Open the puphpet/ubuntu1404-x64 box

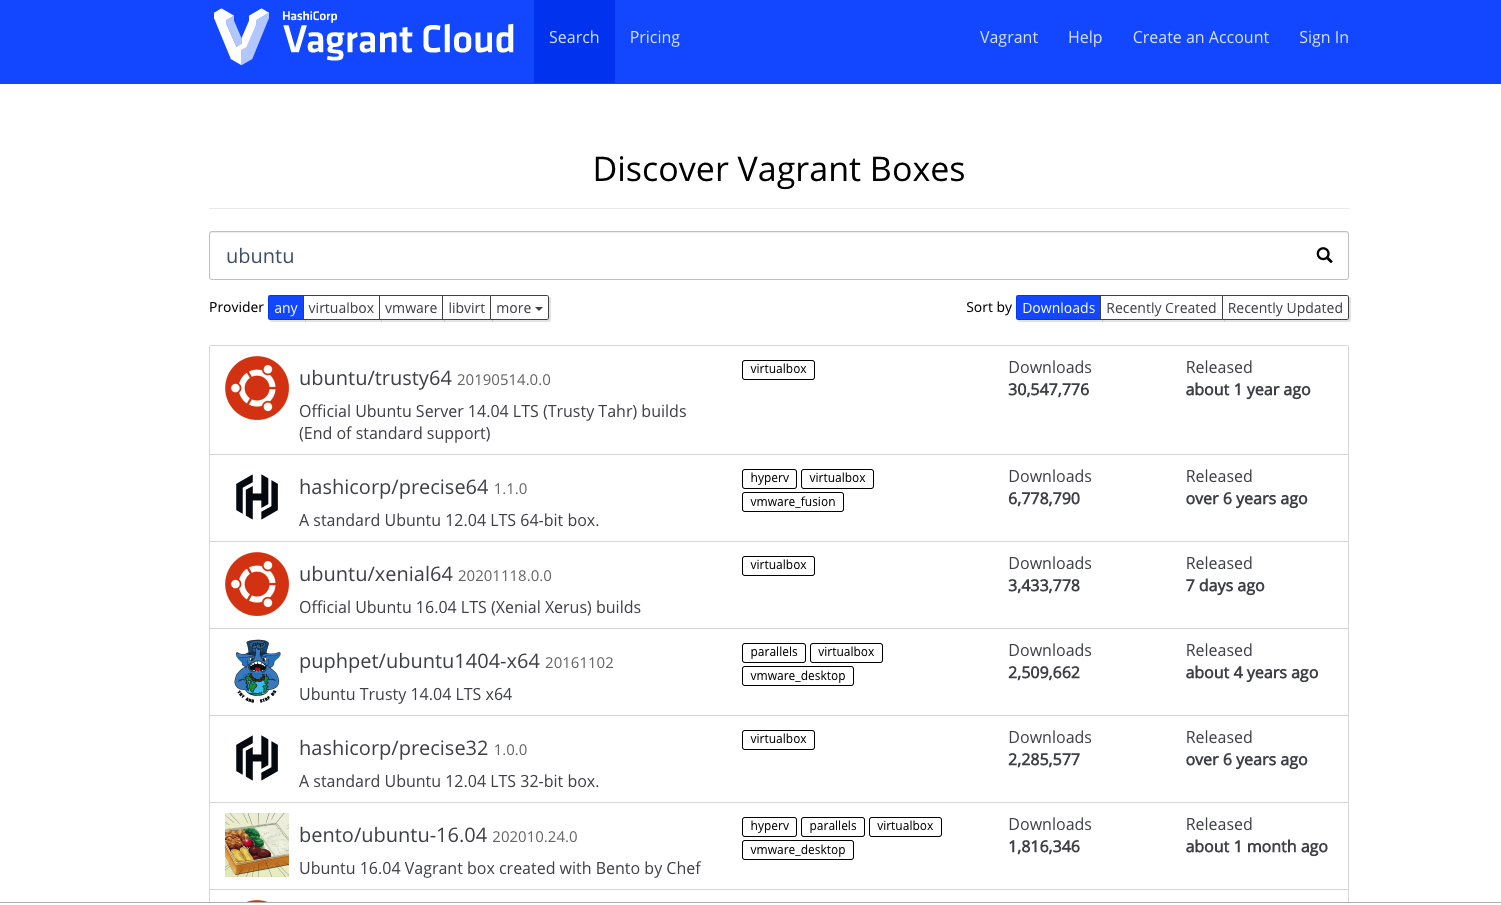point(419,661)
